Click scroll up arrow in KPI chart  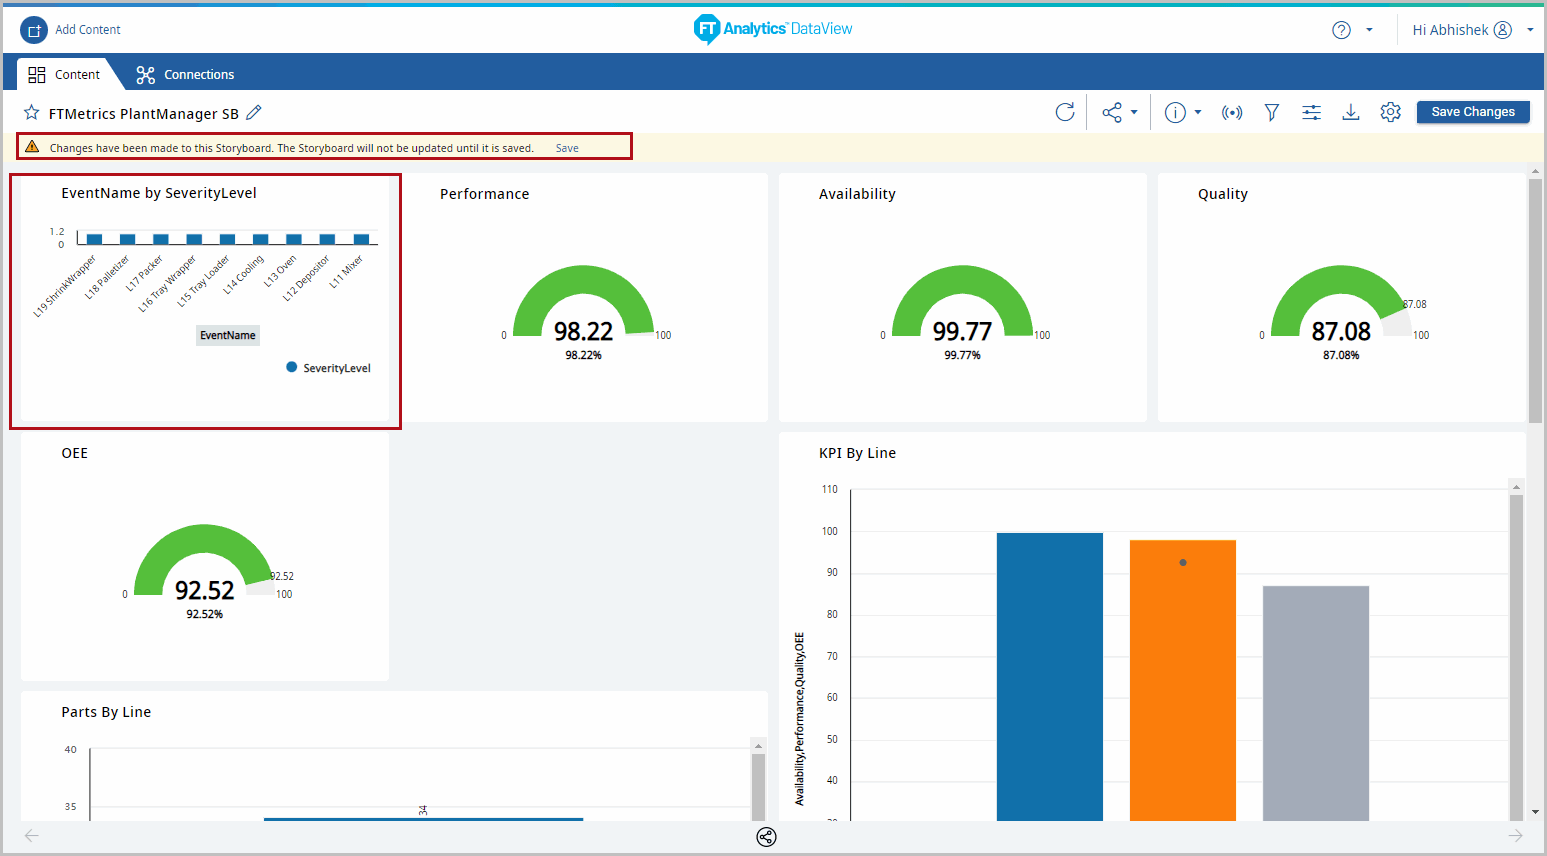pyautogui.click(x=1516, y=486)
